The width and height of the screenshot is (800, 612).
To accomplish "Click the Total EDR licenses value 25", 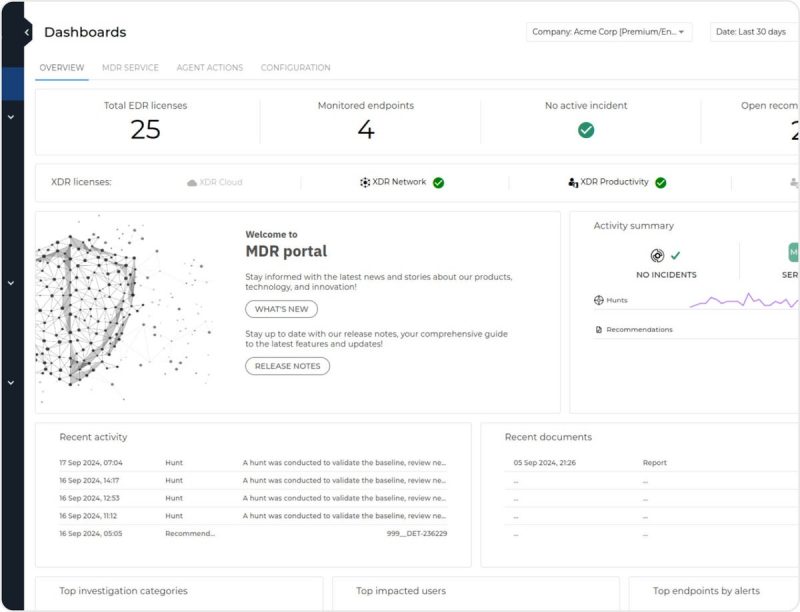I will click(x=145, y=130).
